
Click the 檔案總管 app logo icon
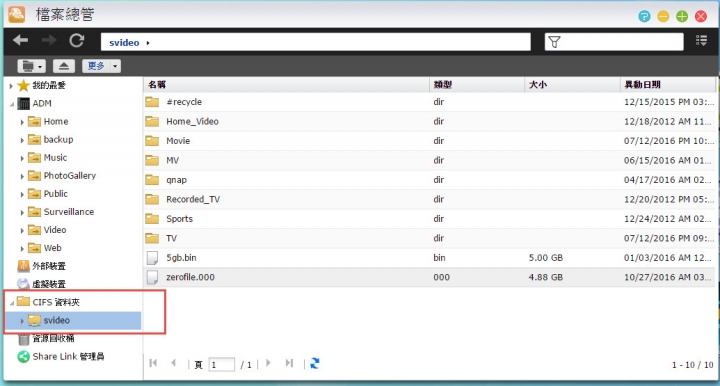(x=17, y=14)
